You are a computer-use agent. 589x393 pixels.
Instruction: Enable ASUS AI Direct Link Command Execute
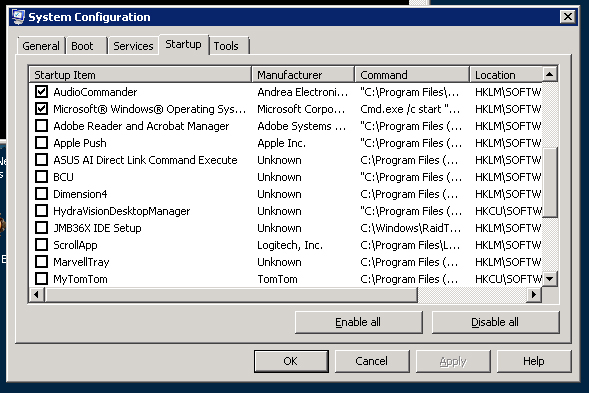coord(41,160)
